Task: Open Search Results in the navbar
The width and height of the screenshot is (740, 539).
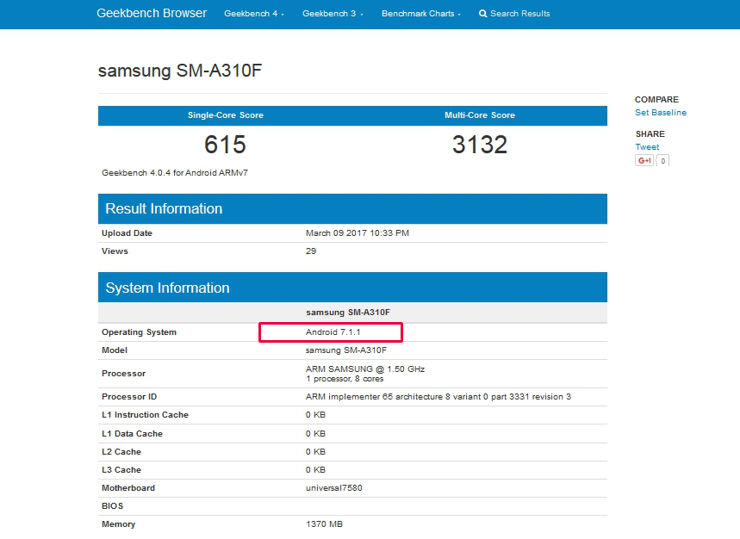Action: 514,14
